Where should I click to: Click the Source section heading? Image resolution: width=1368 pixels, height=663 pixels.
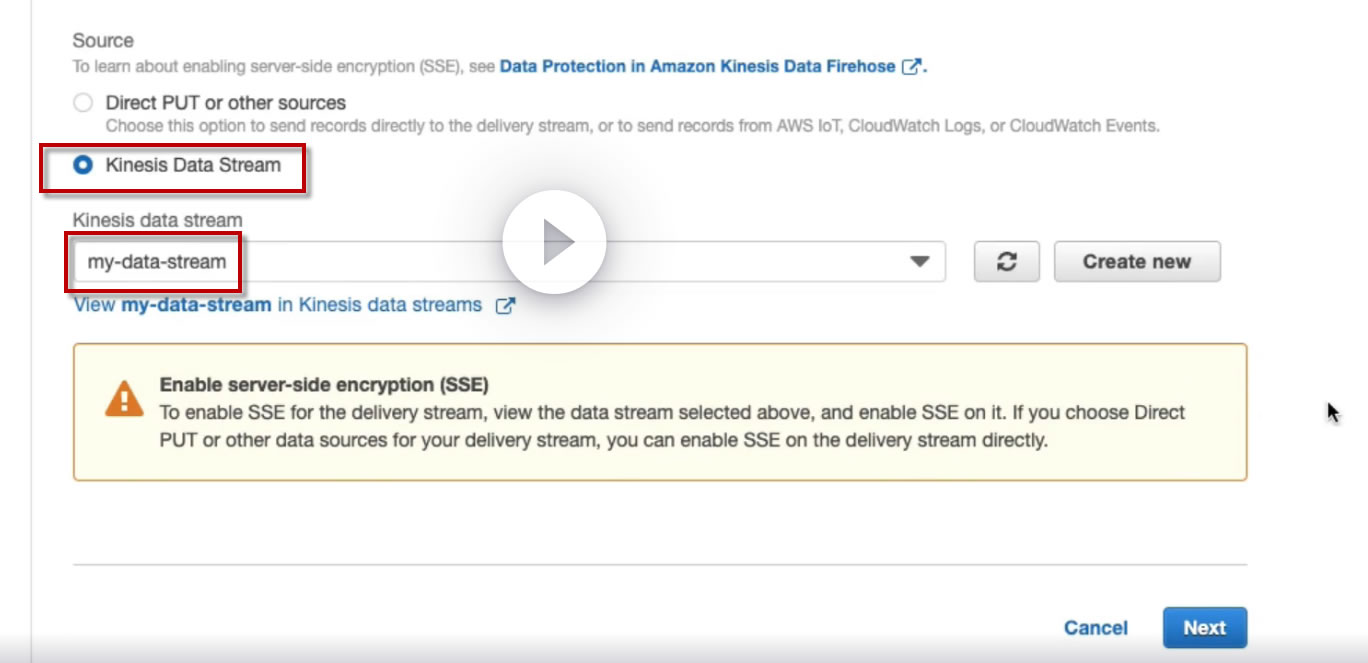[103, 41]
